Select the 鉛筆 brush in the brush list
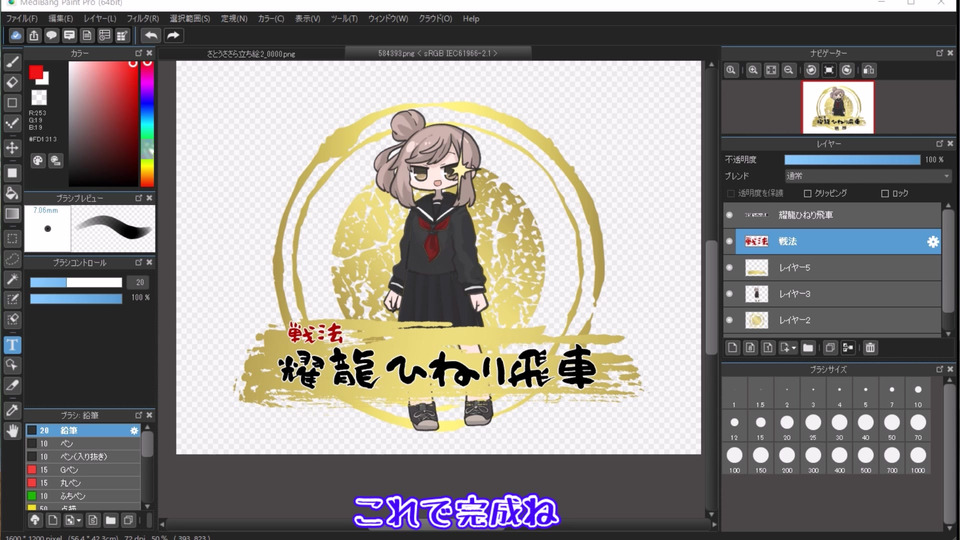 coord(83,430)
